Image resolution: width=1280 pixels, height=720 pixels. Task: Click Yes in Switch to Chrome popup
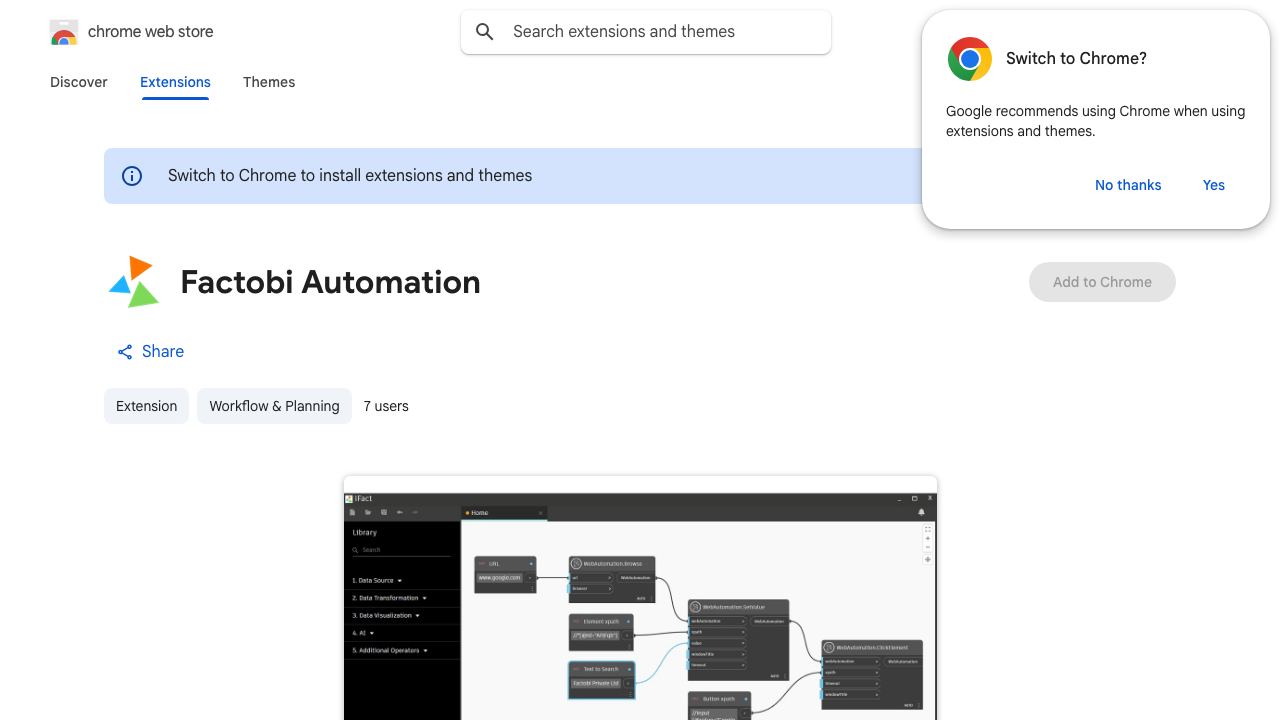pos(1214,185)
